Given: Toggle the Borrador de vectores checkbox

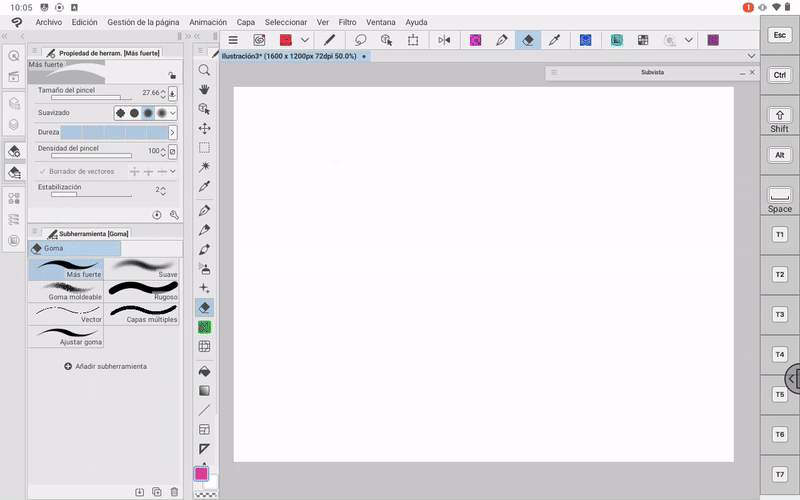Looking at the screenshot, I should point(42,171).
